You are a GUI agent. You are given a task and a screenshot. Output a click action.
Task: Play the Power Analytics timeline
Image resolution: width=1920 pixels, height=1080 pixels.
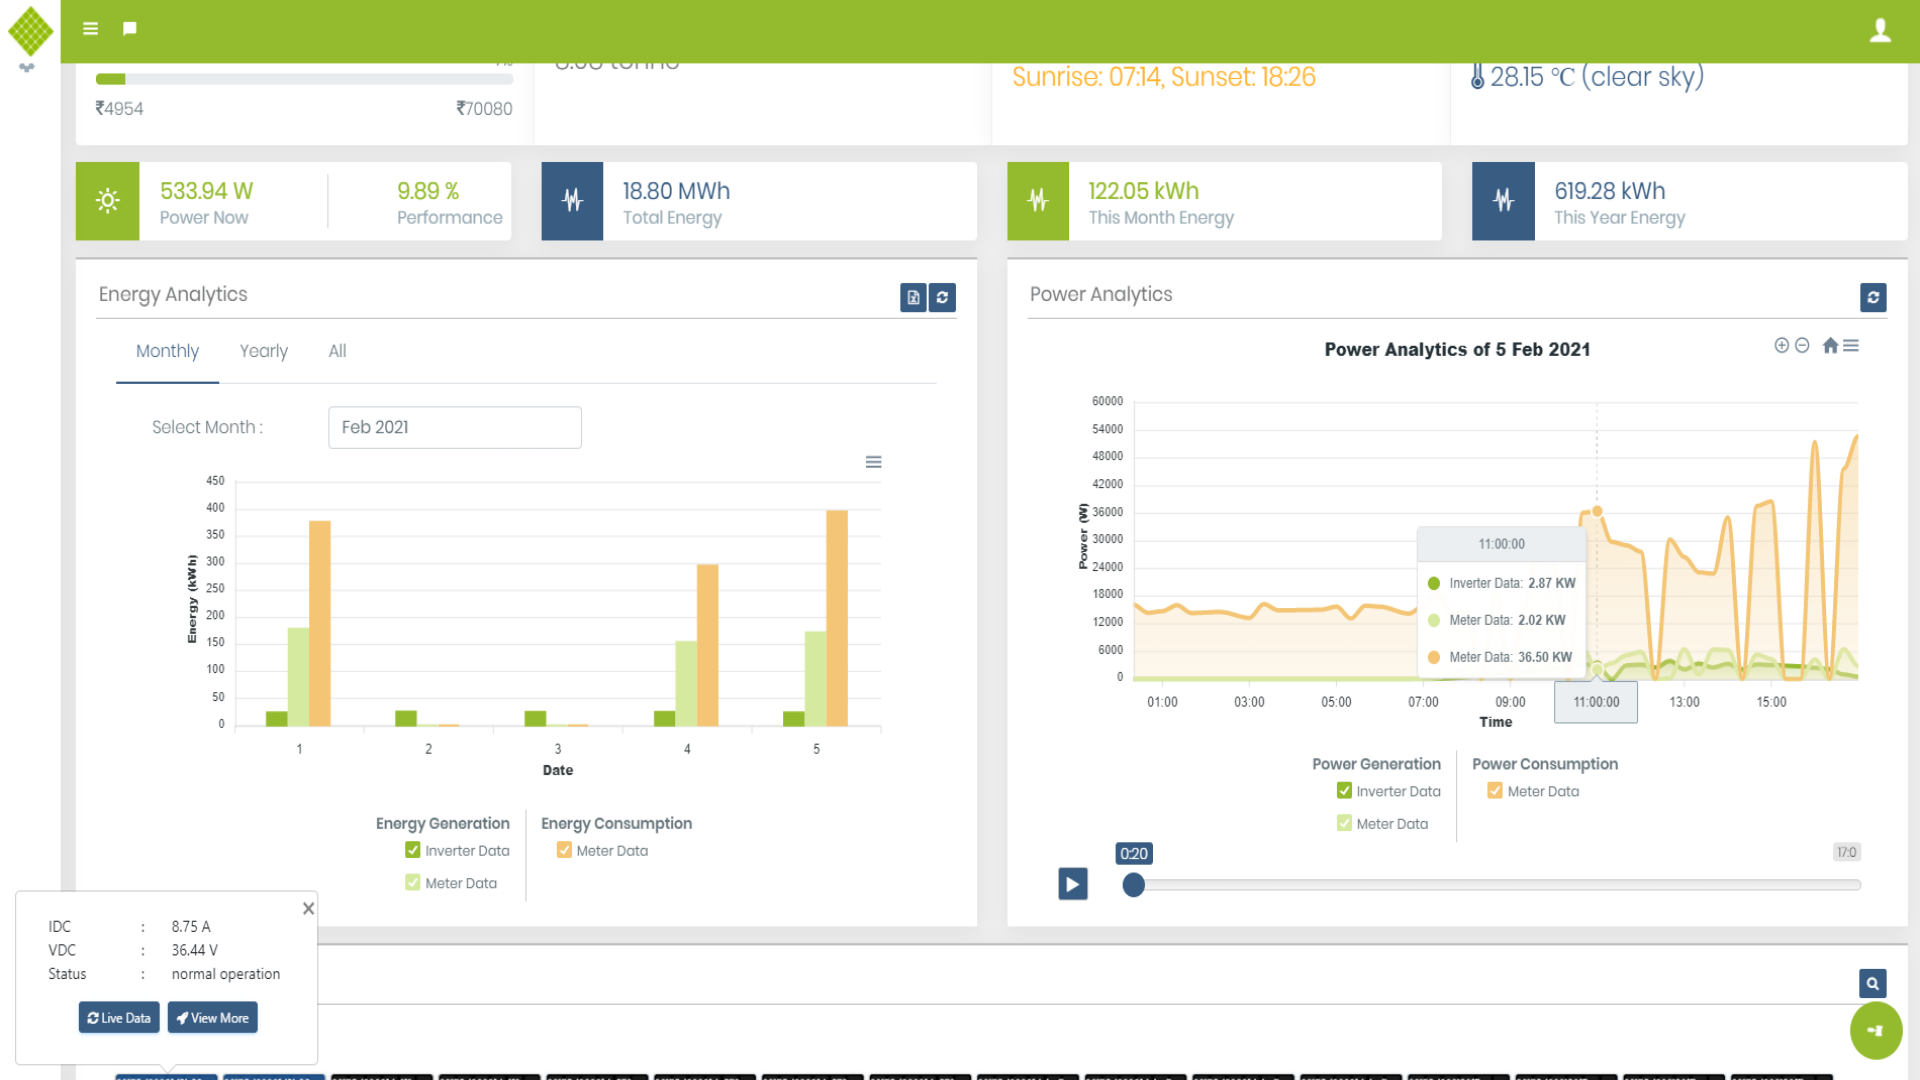point(1073,884)
